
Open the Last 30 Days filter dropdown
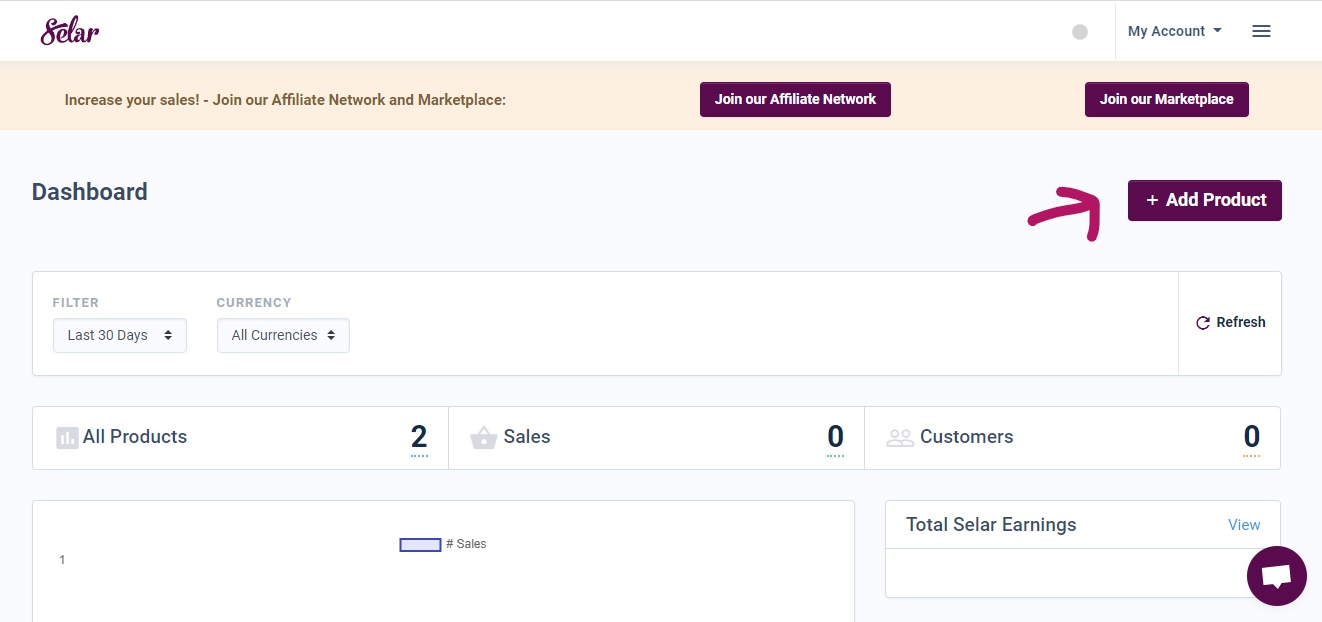(119, 335)
